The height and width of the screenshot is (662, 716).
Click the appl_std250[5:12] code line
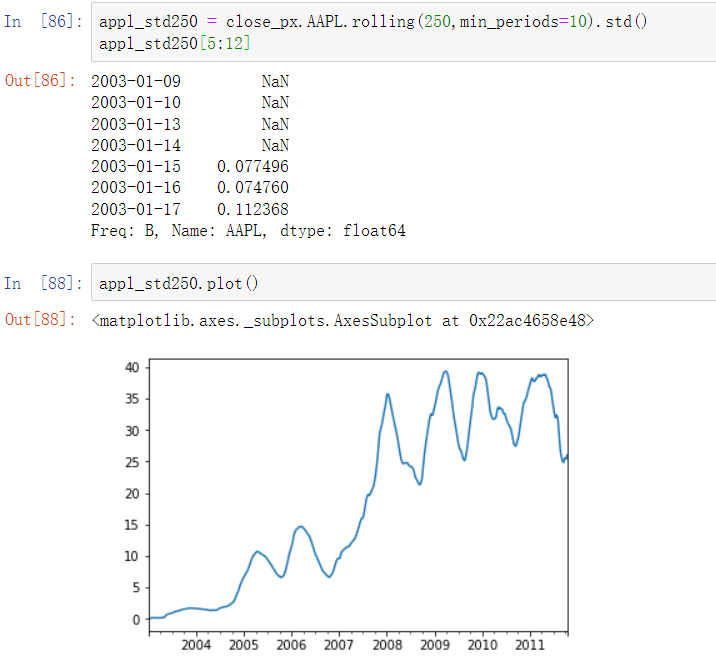(174, 43)
